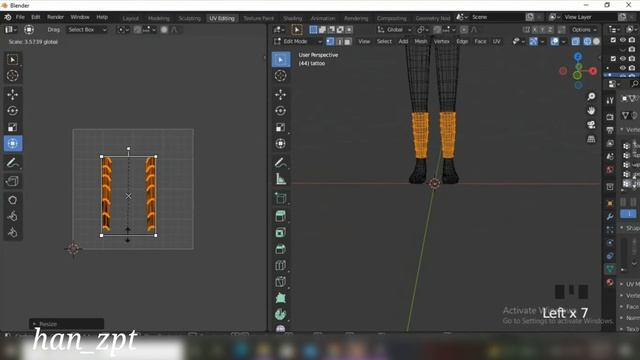The width and height of the screenshot is (640, 360).
Task: Select the Poly Build tool
Action: pos(281,298)
